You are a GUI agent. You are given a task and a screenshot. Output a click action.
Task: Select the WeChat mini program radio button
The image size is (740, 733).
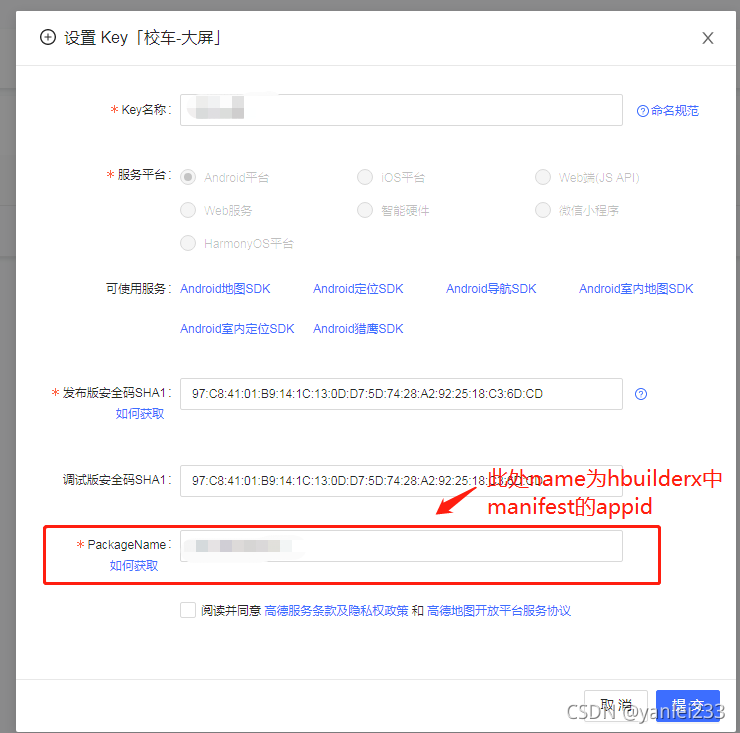(543, 210)
